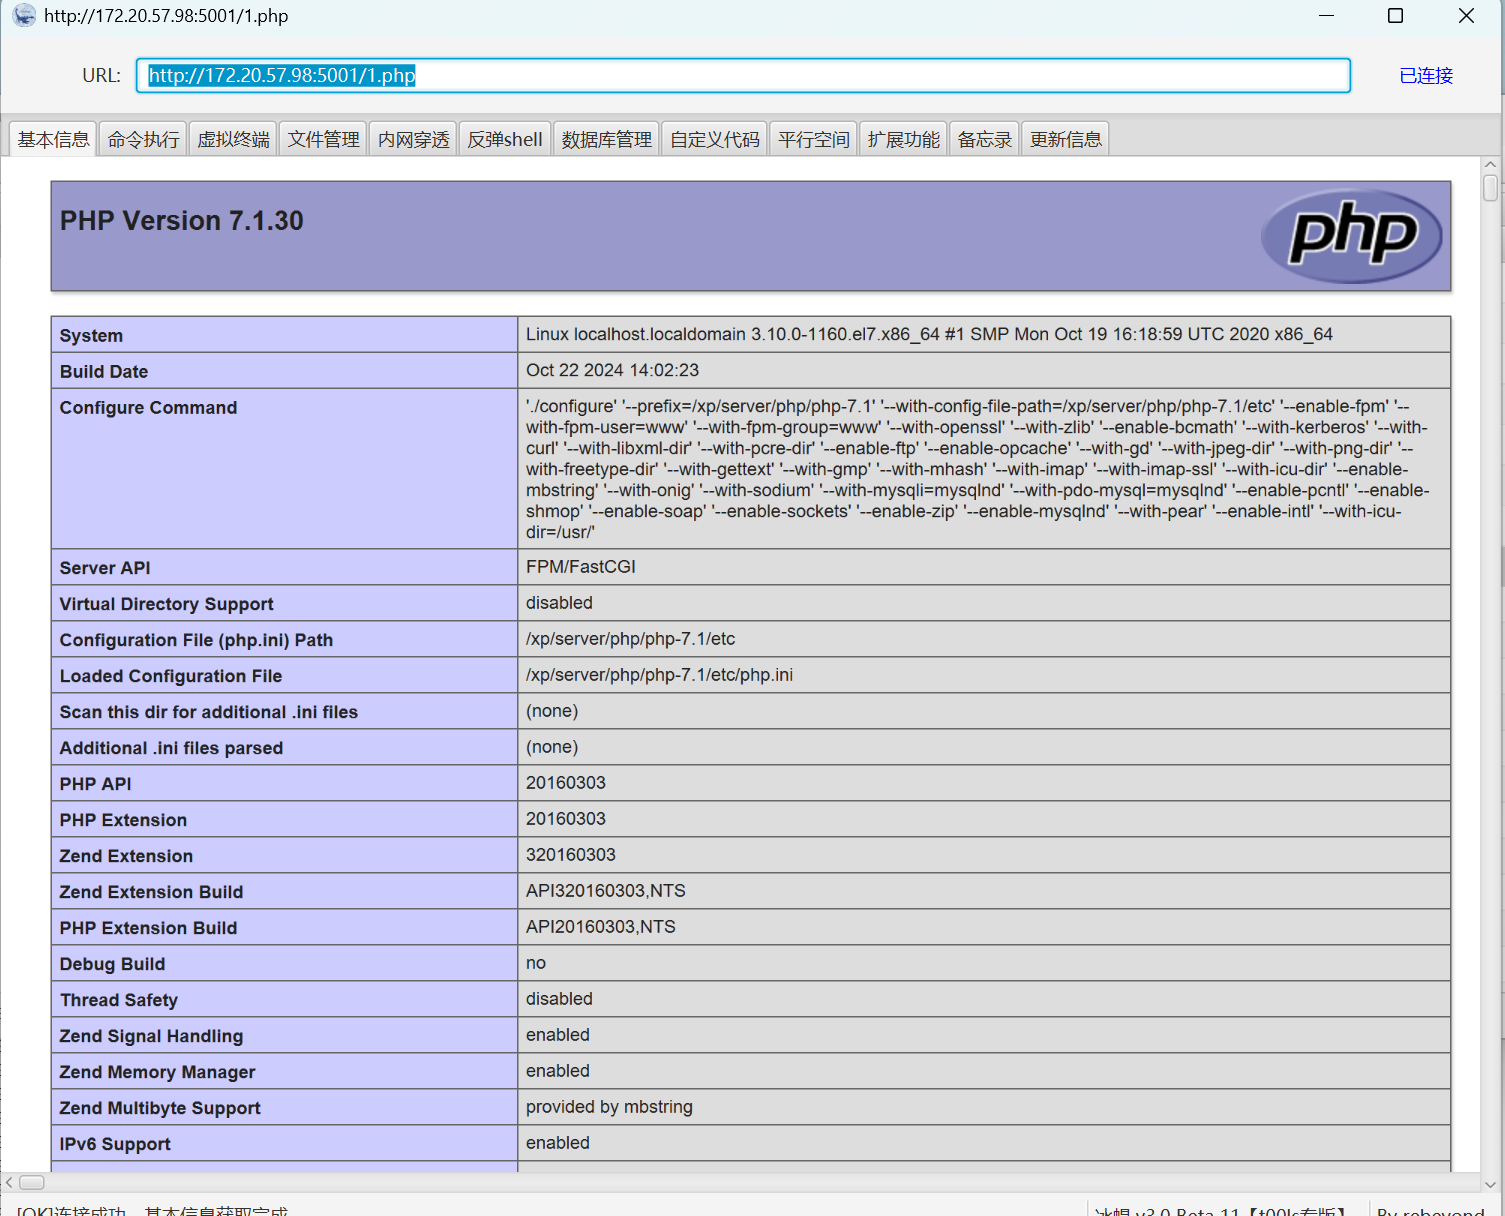Click the 'PHP Extension' label
This screenshot has height=1216, width=1505.
(123, 820)
